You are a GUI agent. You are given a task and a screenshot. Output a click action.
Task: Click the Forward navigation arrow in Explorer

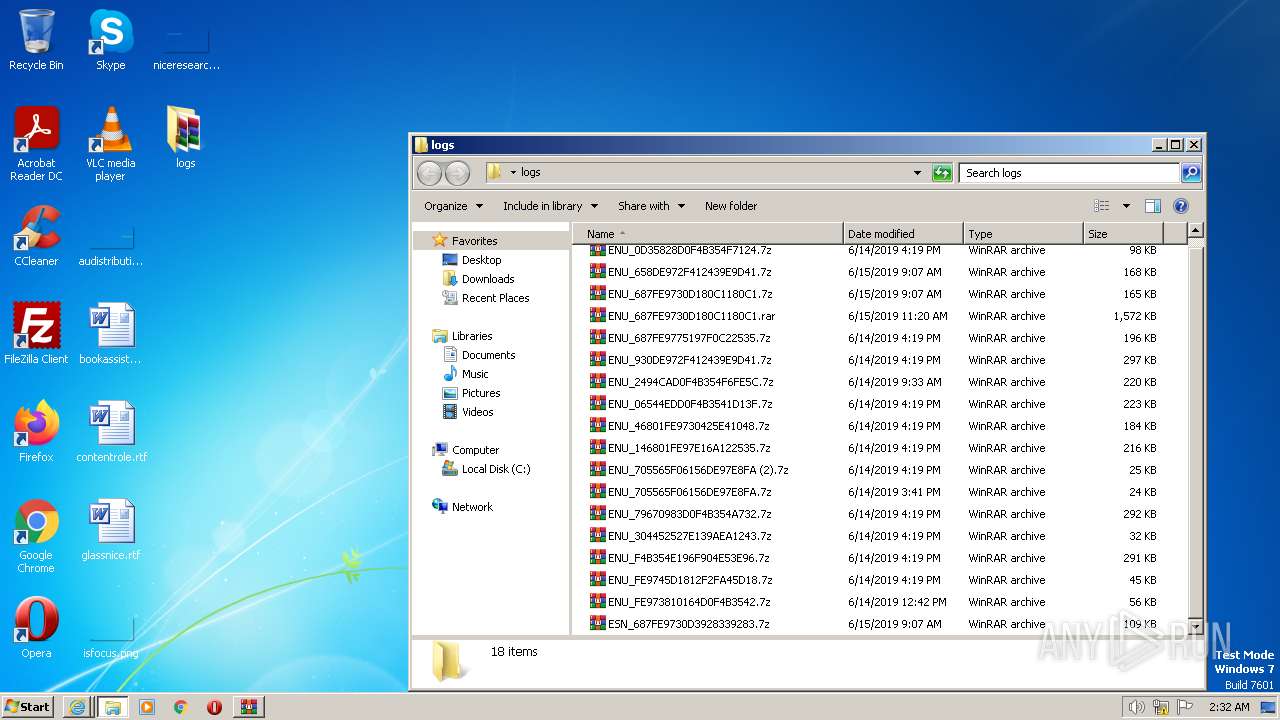(457, 173)
